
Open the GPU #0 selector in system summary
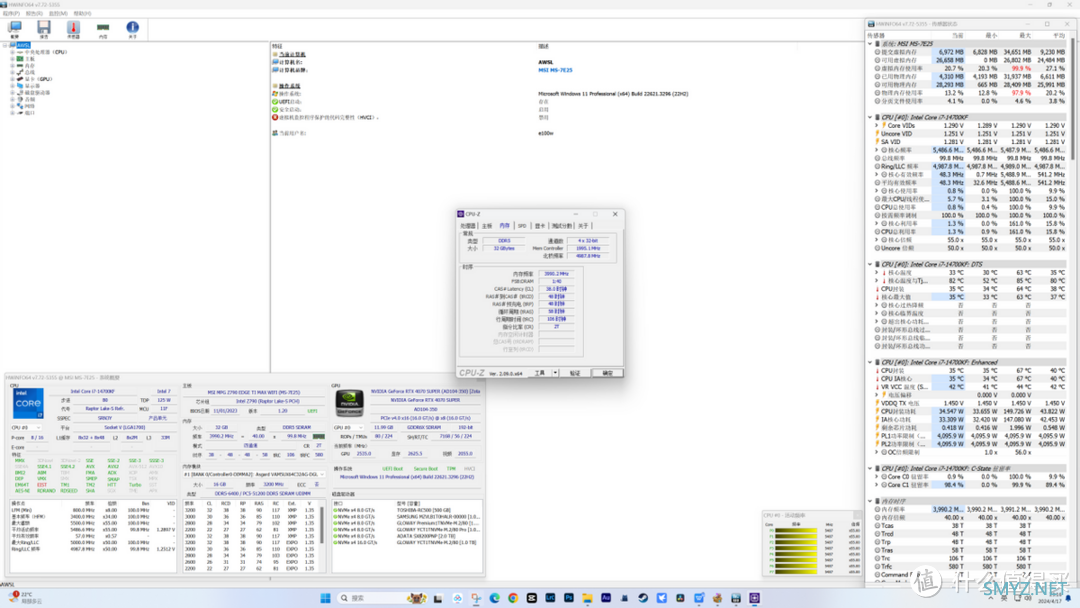[349, 428]
